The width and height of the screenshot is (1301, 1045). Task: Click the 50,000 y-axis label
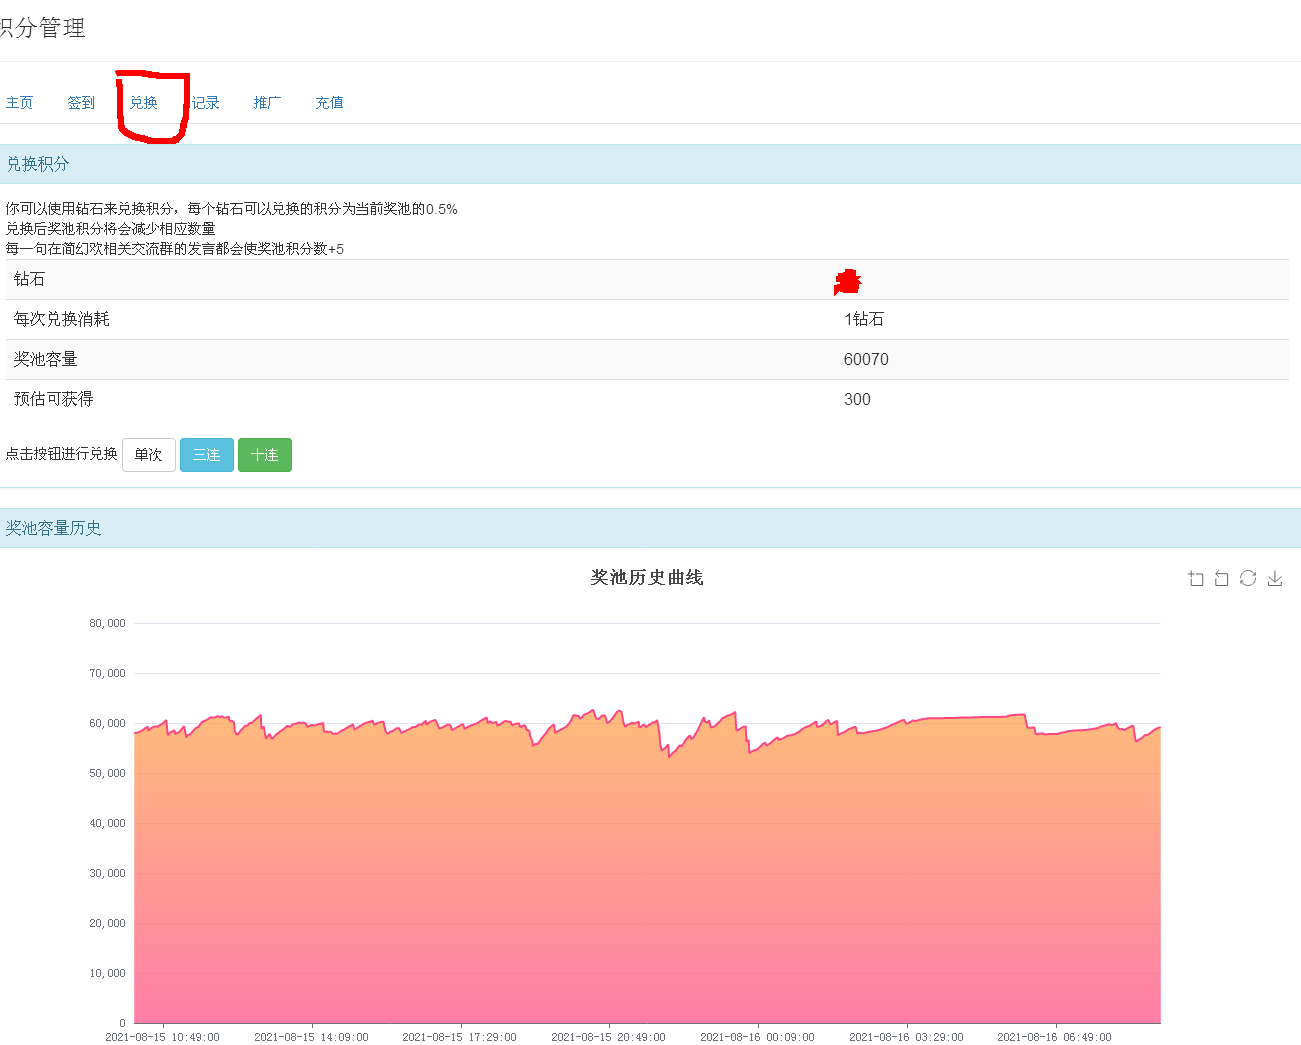pos(107,773)
